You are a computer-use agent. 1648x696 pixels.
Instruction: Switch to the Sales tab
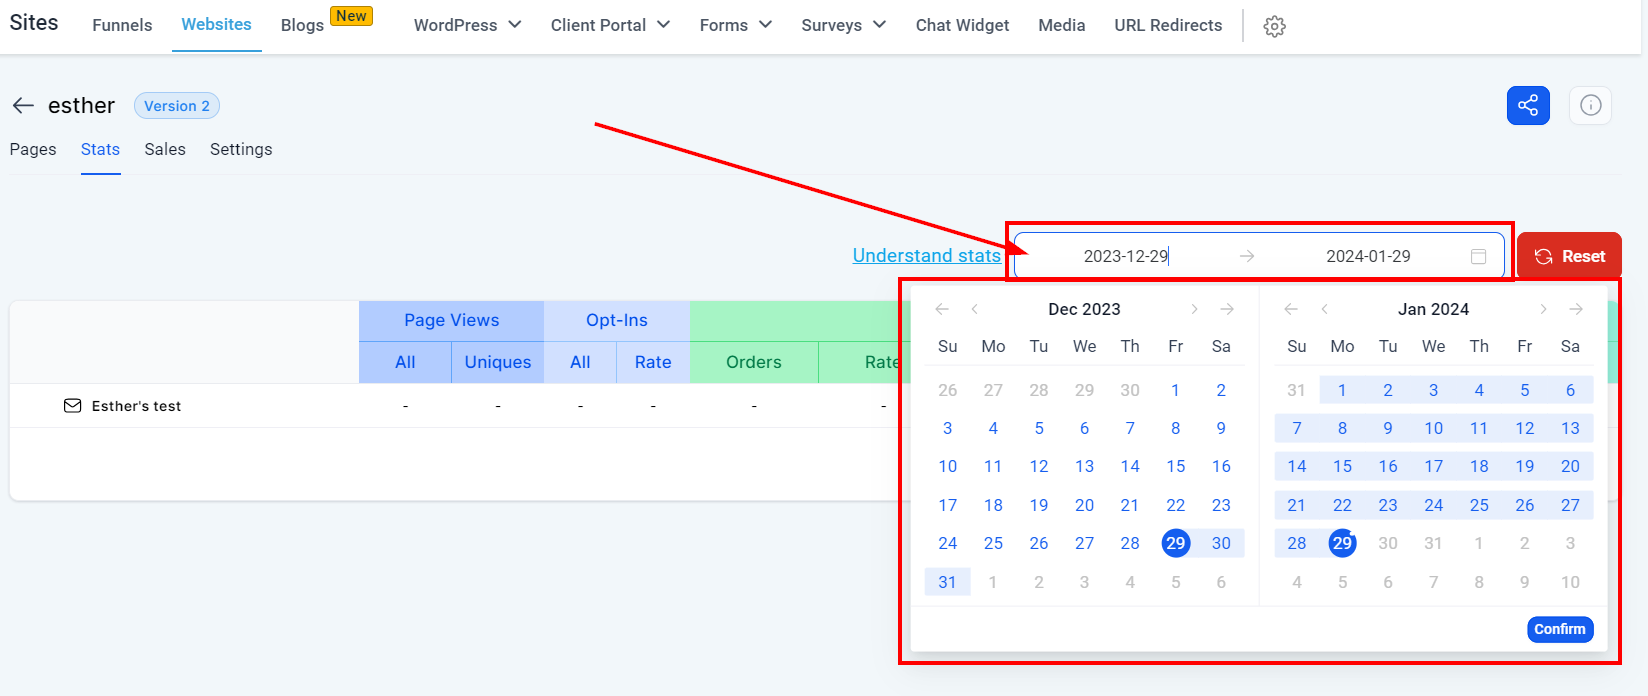(165, 149)
